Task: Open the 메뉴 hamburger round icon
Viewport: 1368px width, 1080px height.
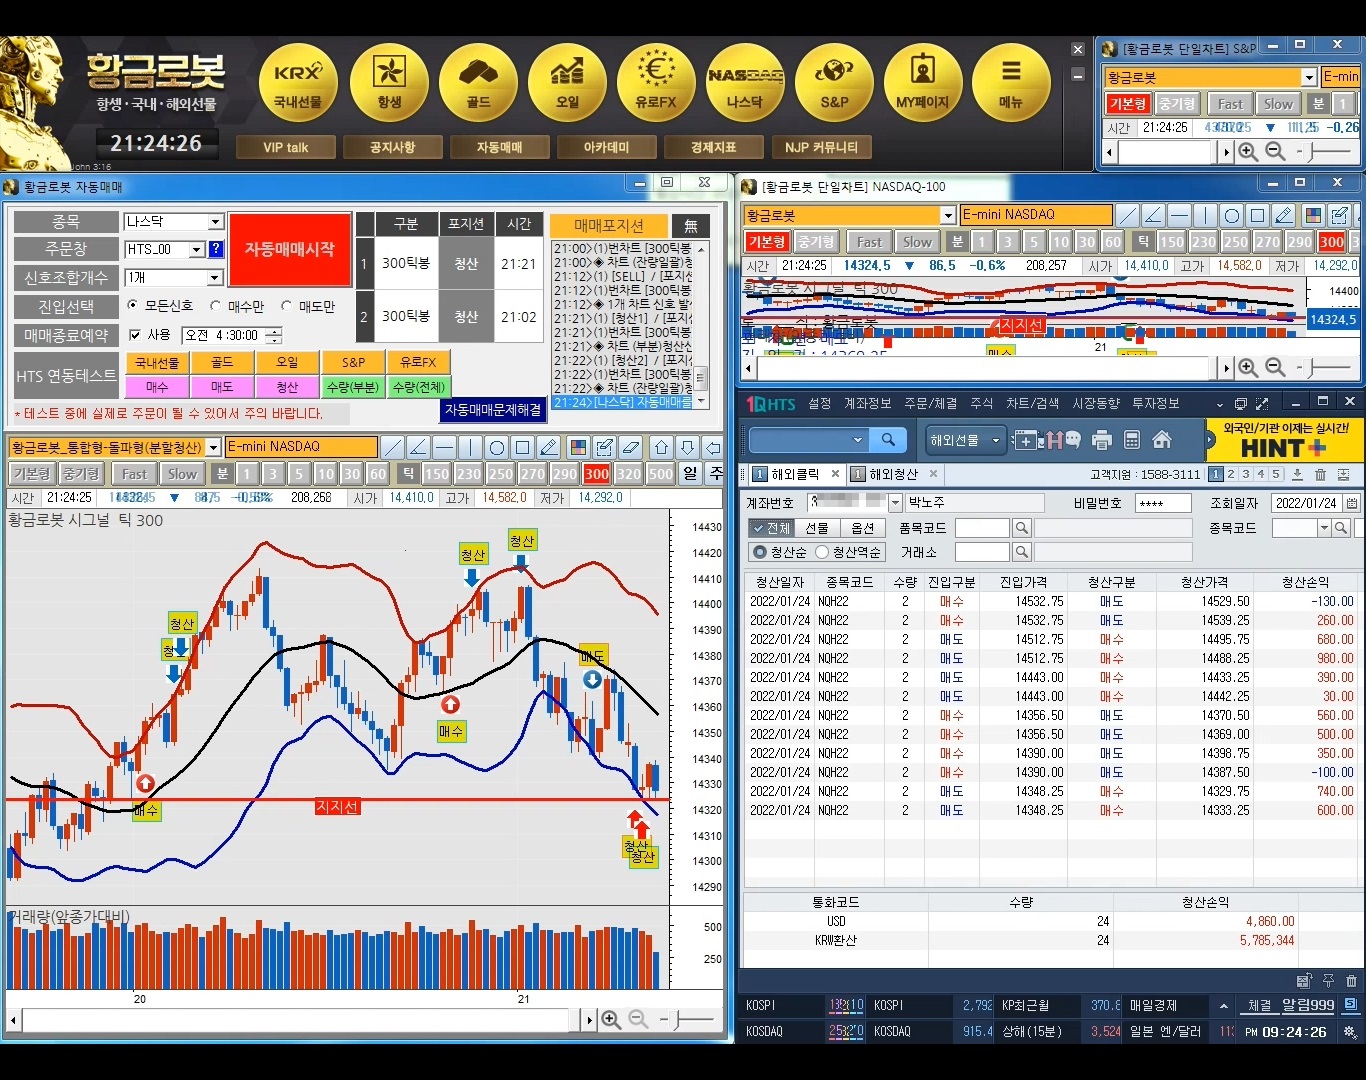Action: [1012, 83]
